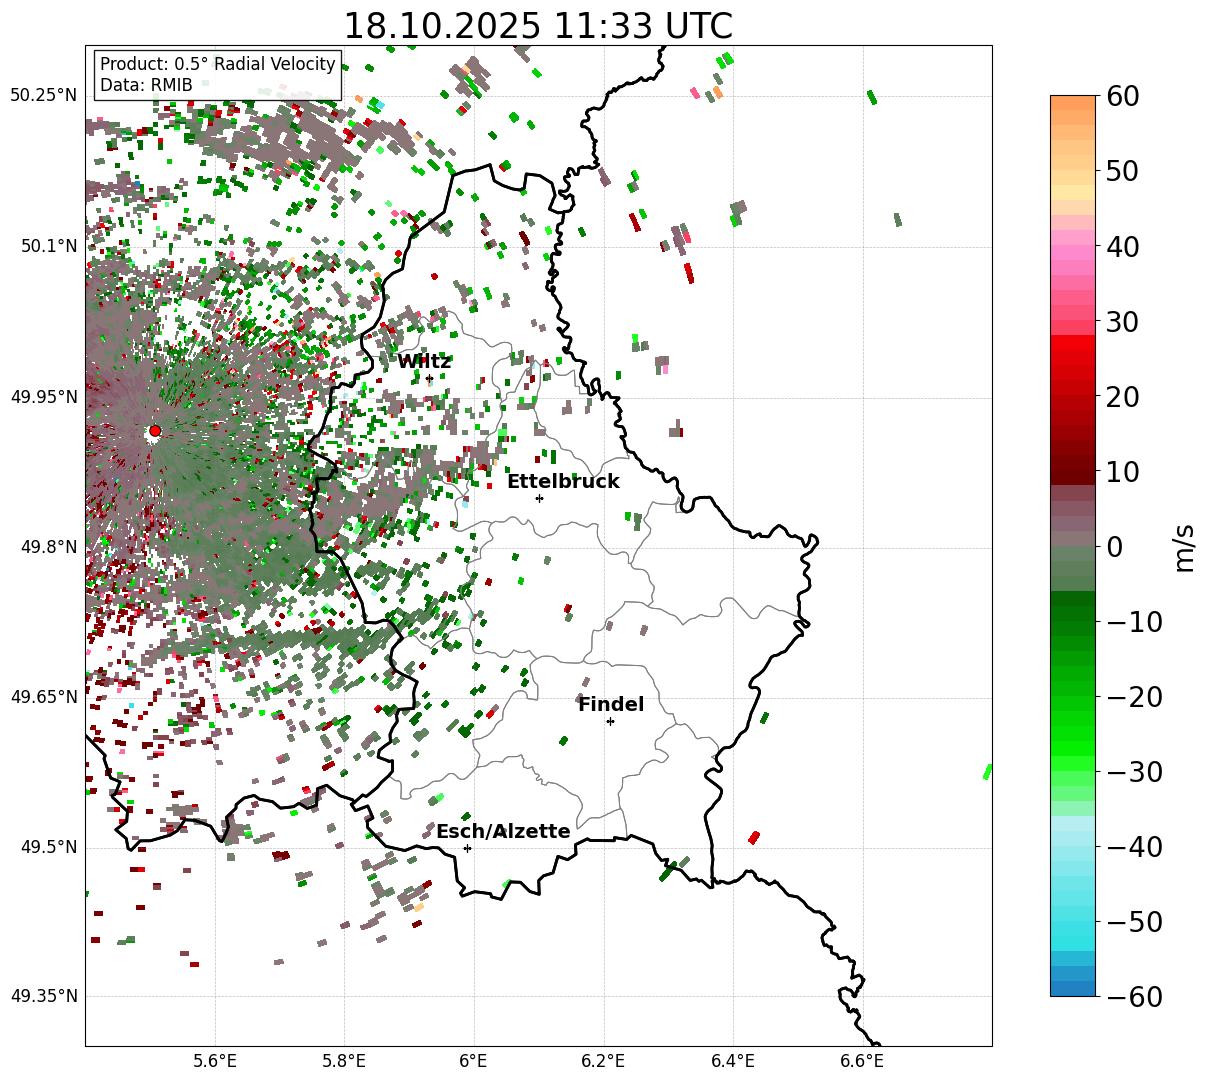Screen dimensions: 1207x1081
Task: Click the Data: RMIB text
Action: coord(146,85)
